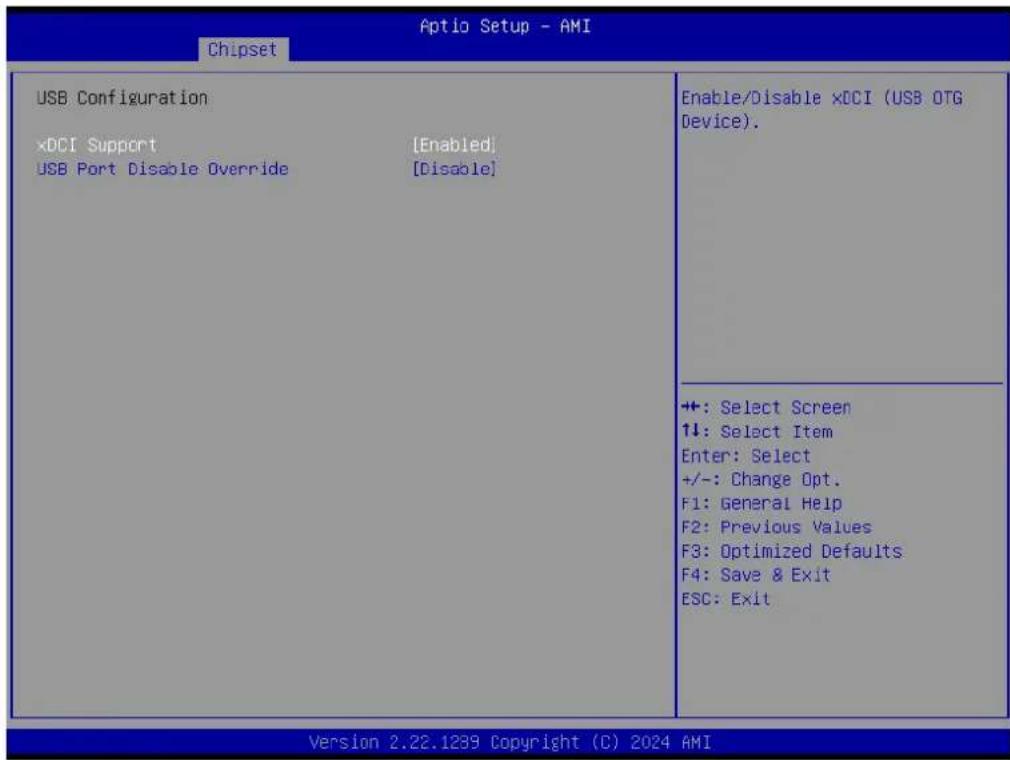
Task: Click the Select Item key hint
Action: pos(757,432)
